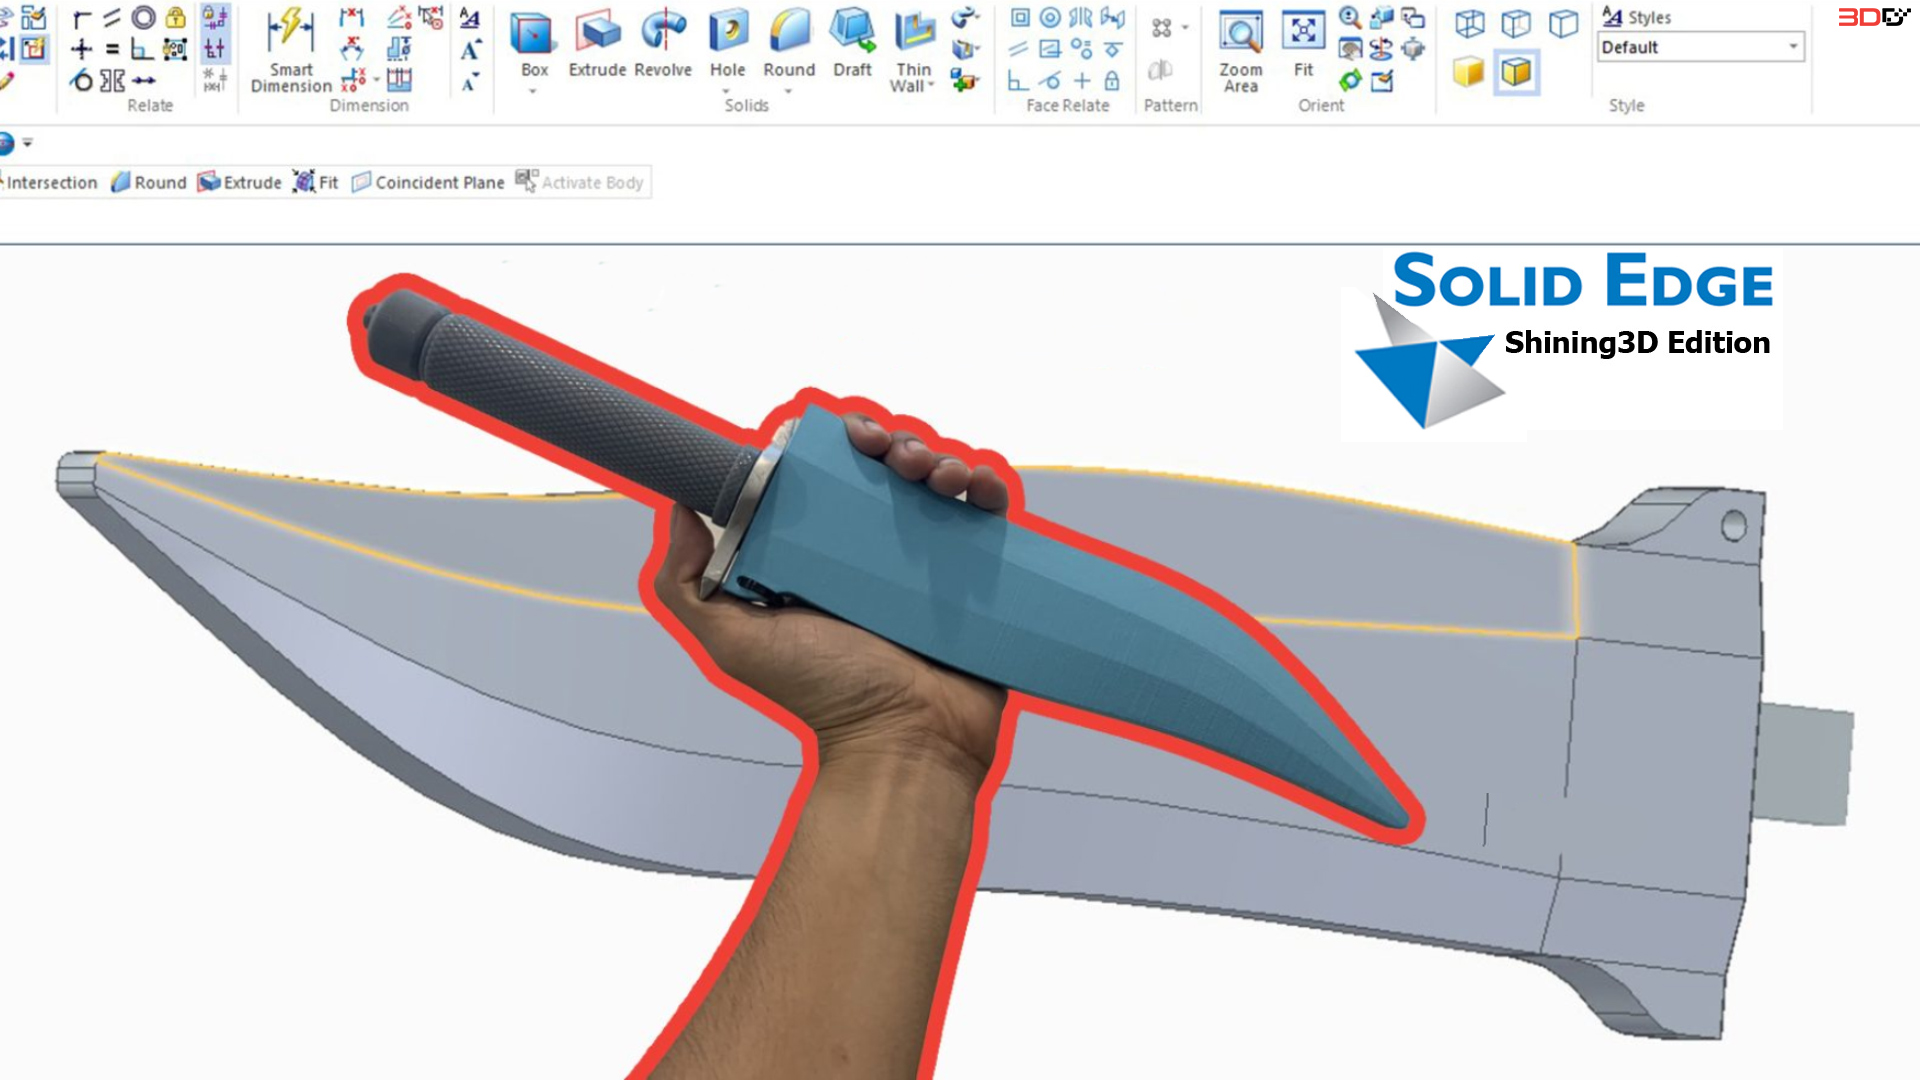Toggle the lock relationship in the Relate group
Screen dimensions: 1920x1080
[175, 18]
